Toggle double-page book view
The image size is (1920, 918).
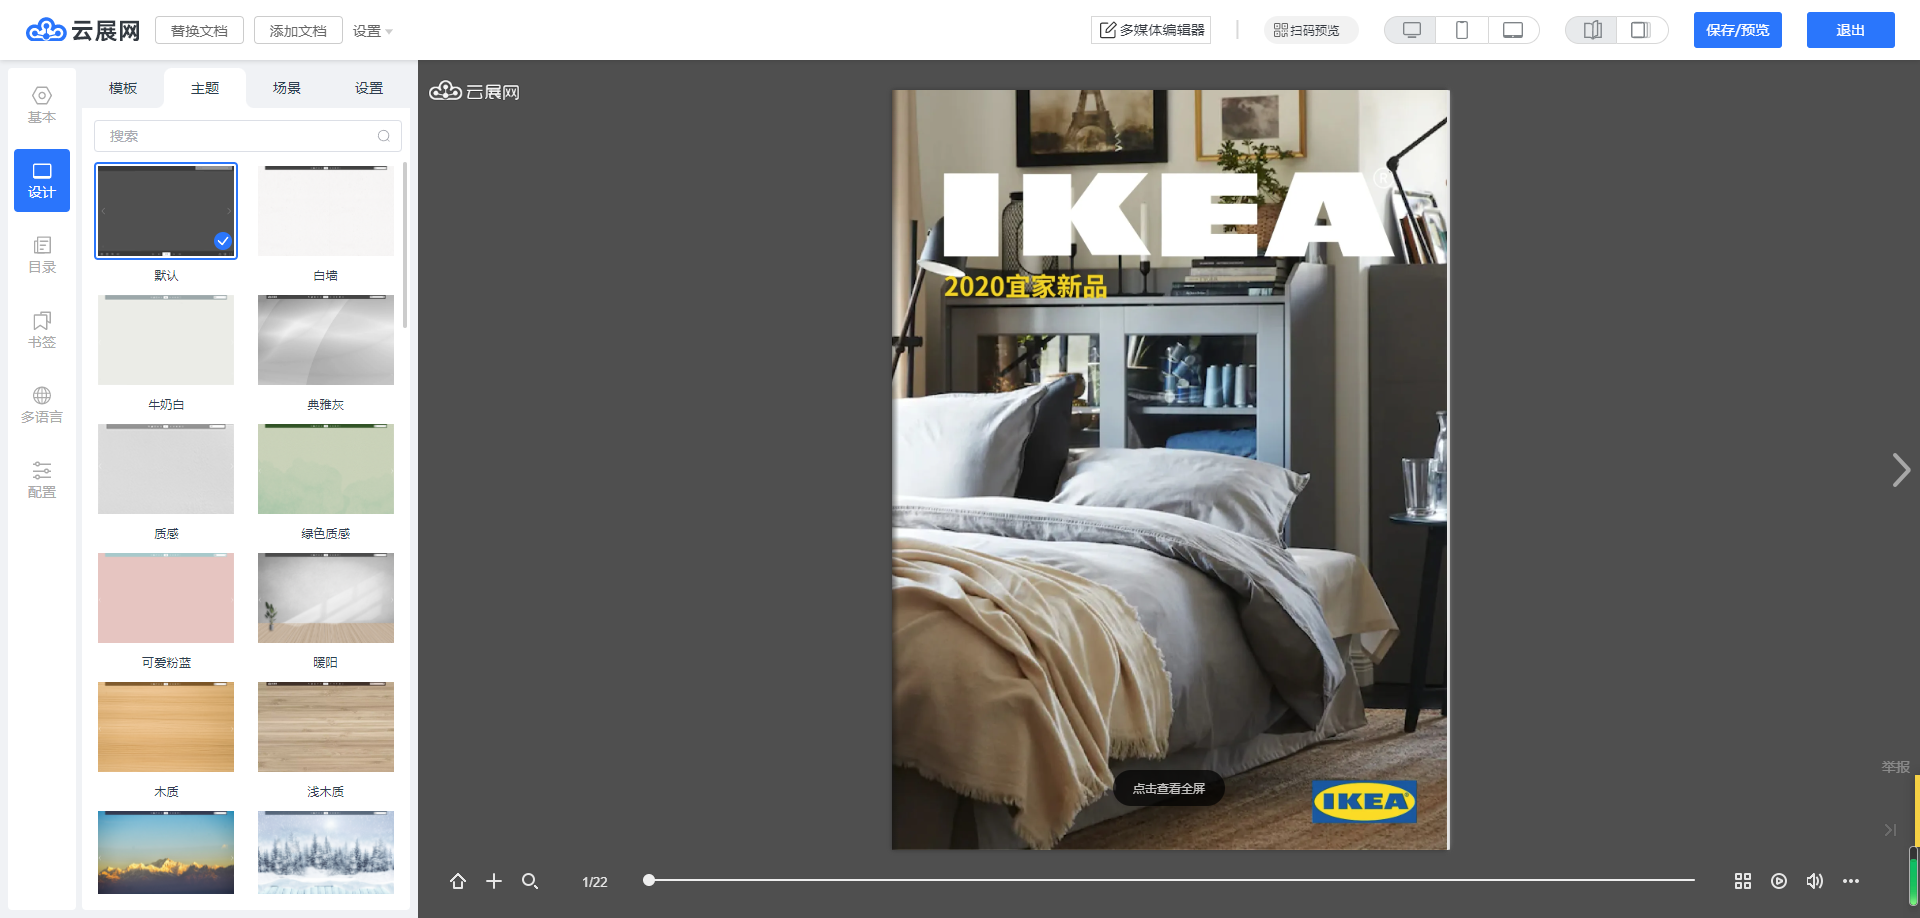(1592, 30)
